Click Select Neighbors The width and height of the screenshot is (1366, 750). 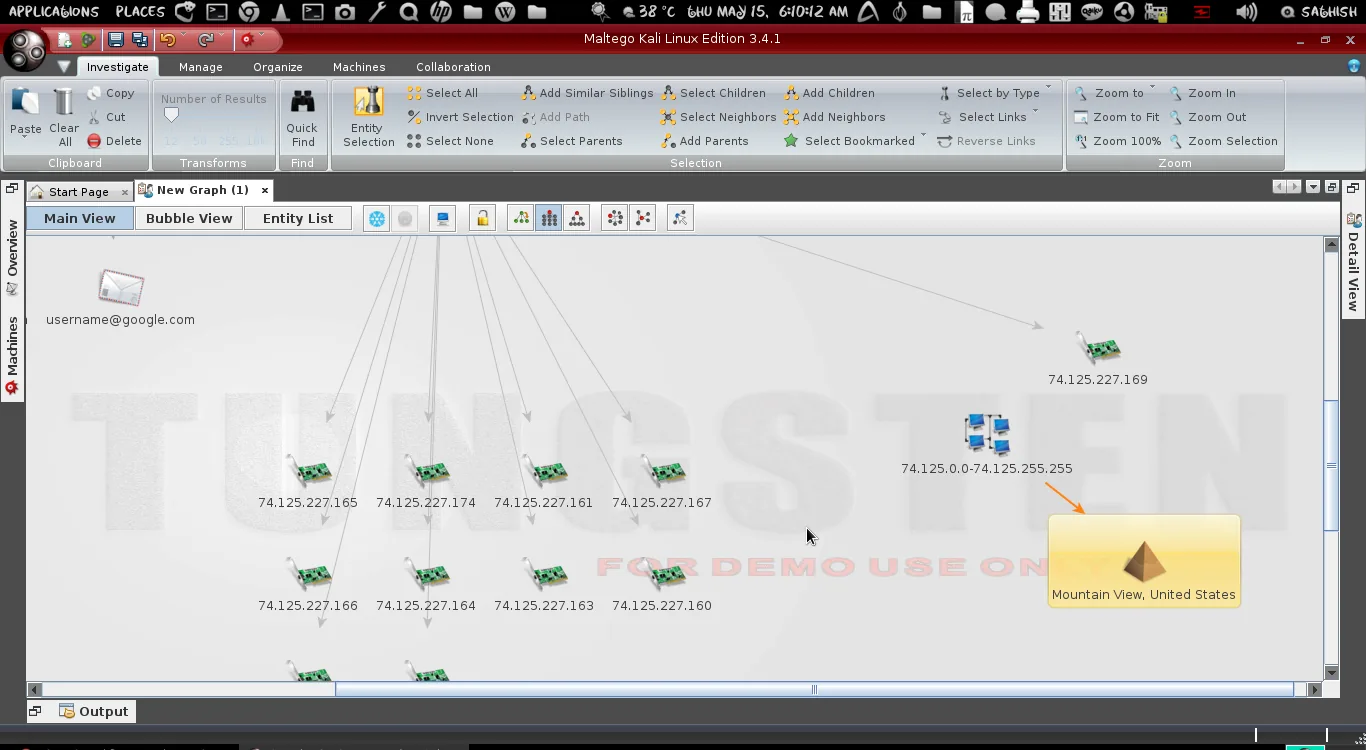tap(718, 117)
